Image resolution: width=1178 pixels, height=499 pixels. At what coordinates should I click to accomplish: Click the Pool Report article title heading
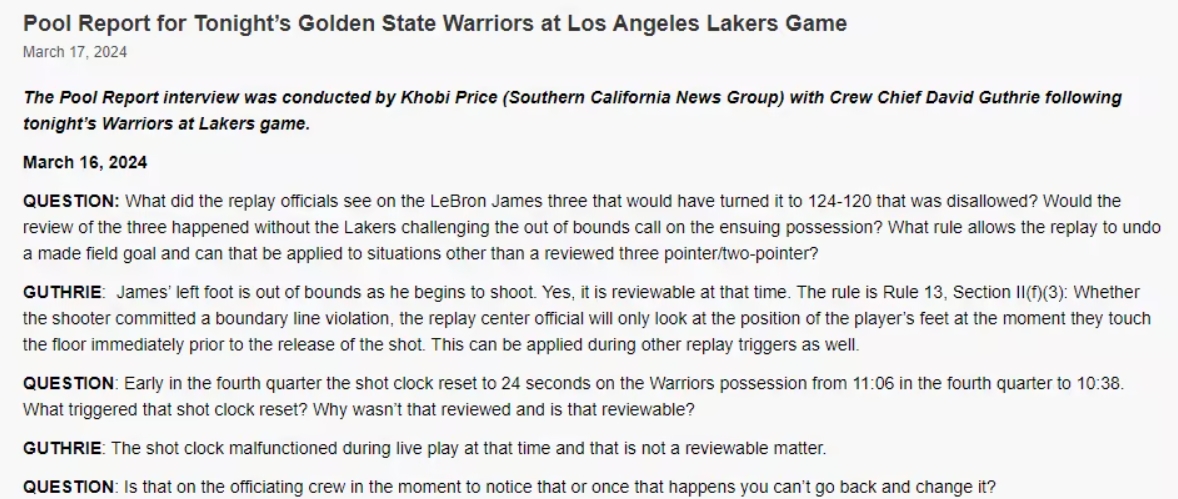coord(435,24)
